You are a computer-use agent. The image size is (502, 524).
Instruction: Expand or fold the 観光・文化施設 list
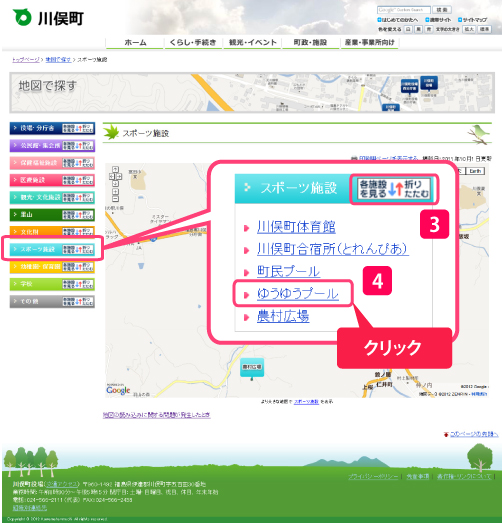coord(78,197)
